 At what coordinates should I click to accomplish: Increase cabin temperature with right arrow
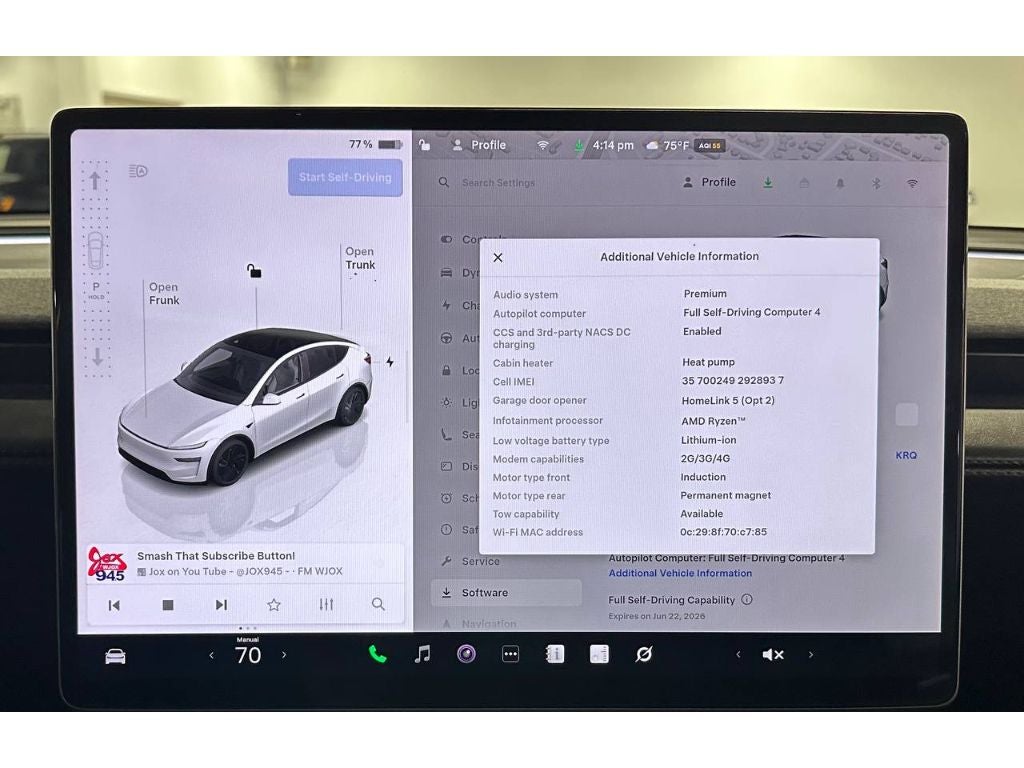pyautogui.click(x=284, y=654)
